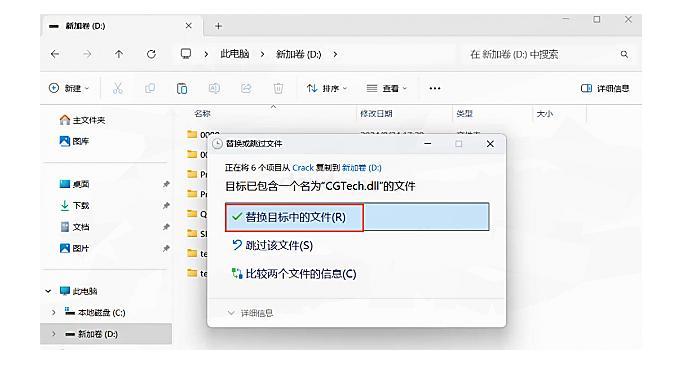Viewport: 682px width, 365px height.
Task: Click the Copy icon in the toolbar
Action: 150,88
